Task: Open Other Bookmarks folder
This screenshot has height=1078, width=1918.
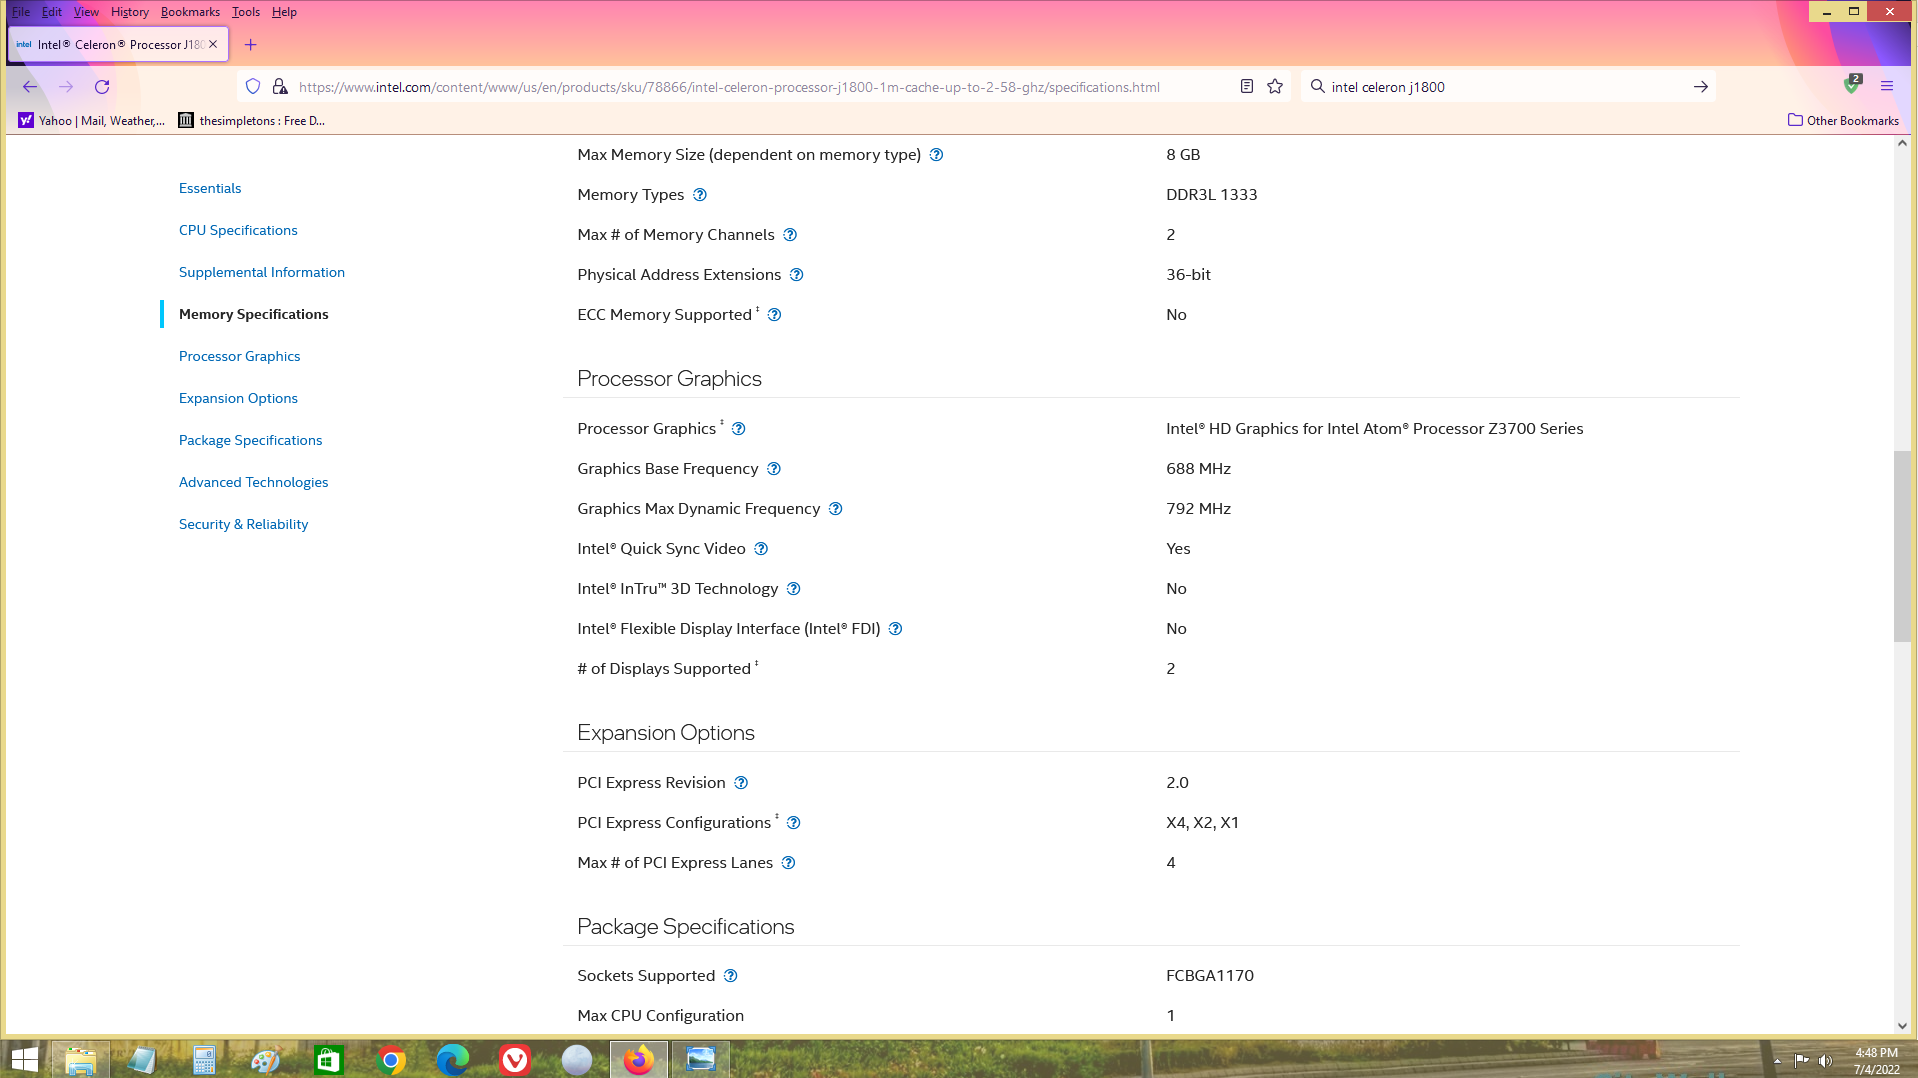Action: pyautogui.click(x=1843, y=121)
